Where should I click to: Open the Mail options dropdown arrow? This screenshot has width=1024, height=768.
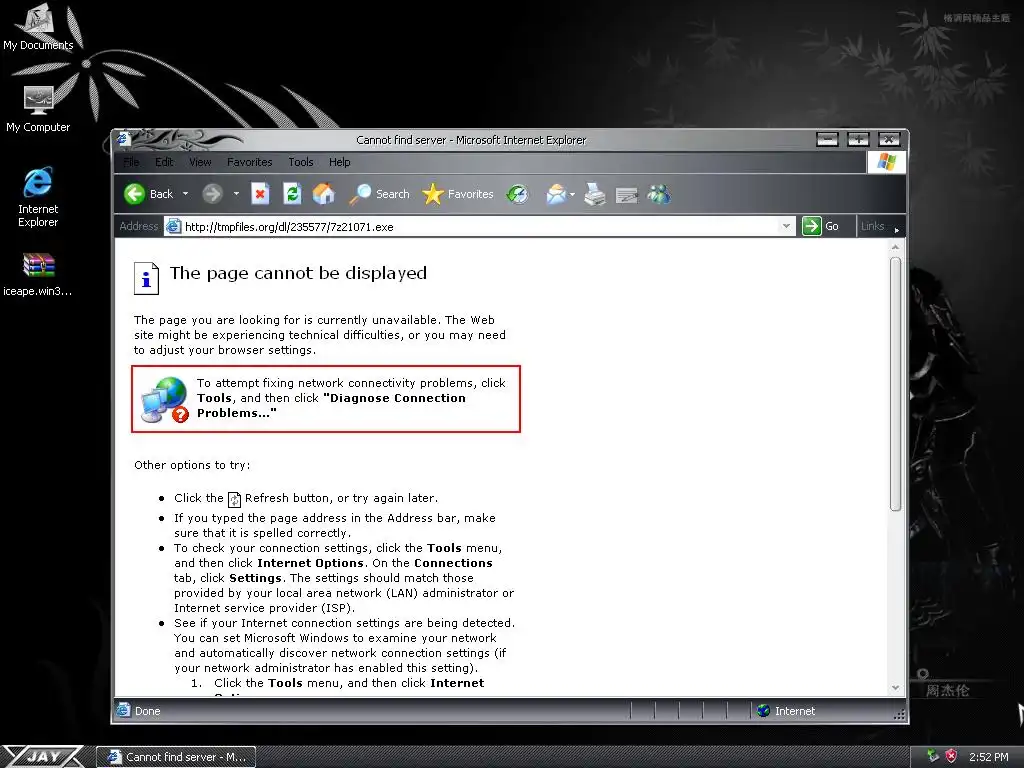(573, 195)
